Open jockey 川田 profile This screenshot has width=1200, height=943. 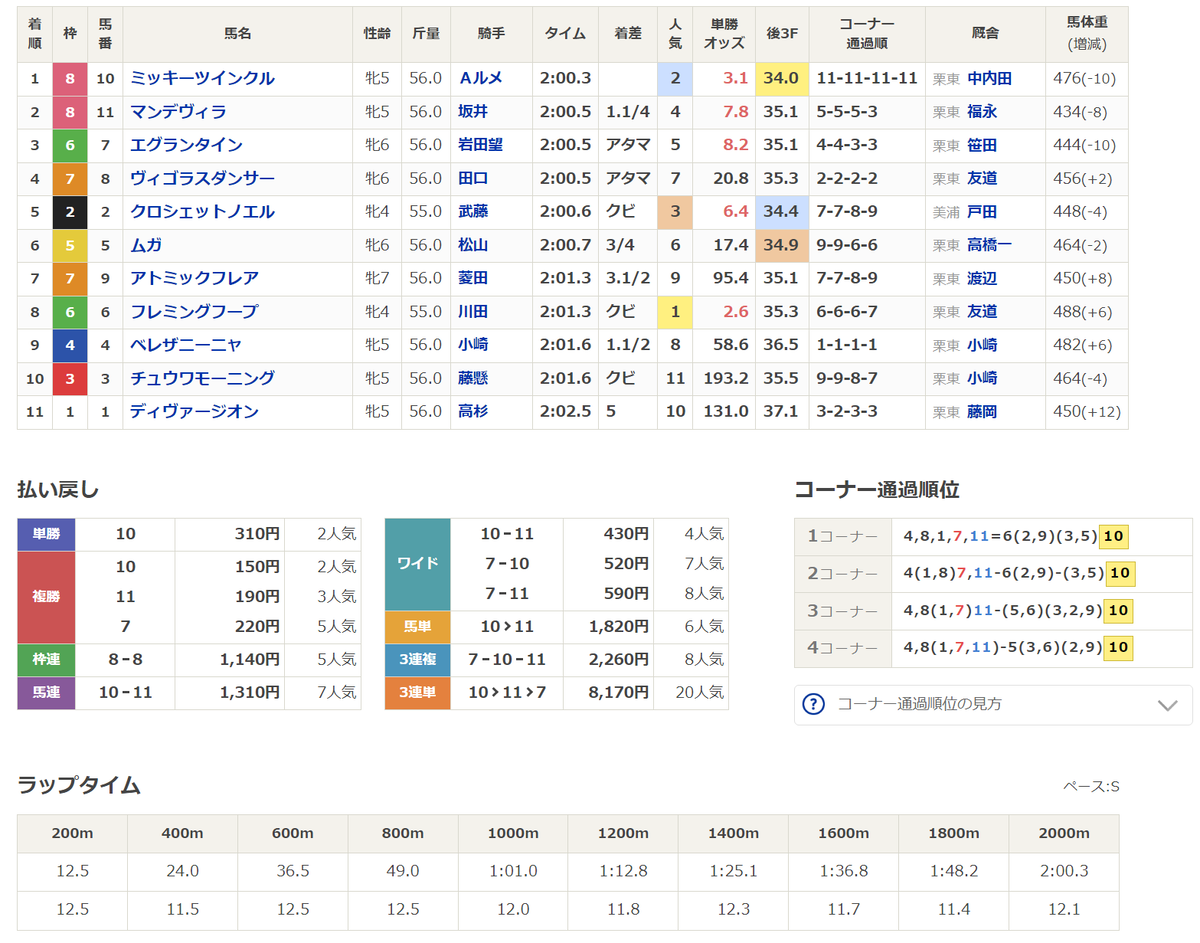(473, 312)
